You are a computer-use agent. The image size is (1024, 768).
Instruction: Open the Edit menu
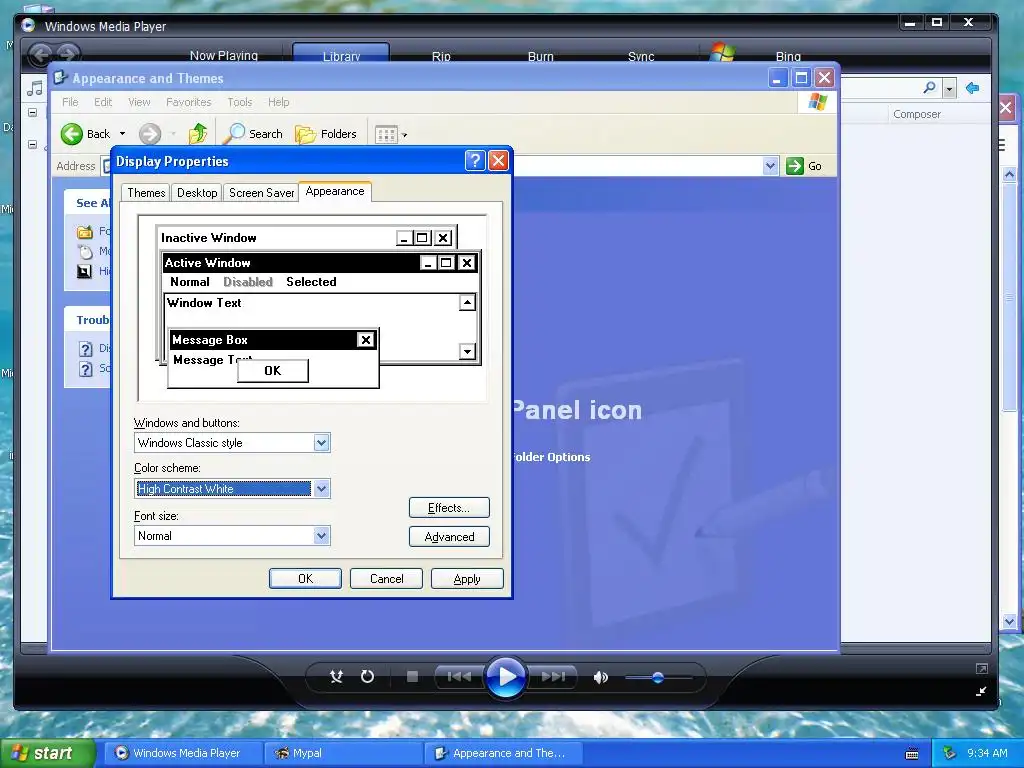tap(103, 102)
